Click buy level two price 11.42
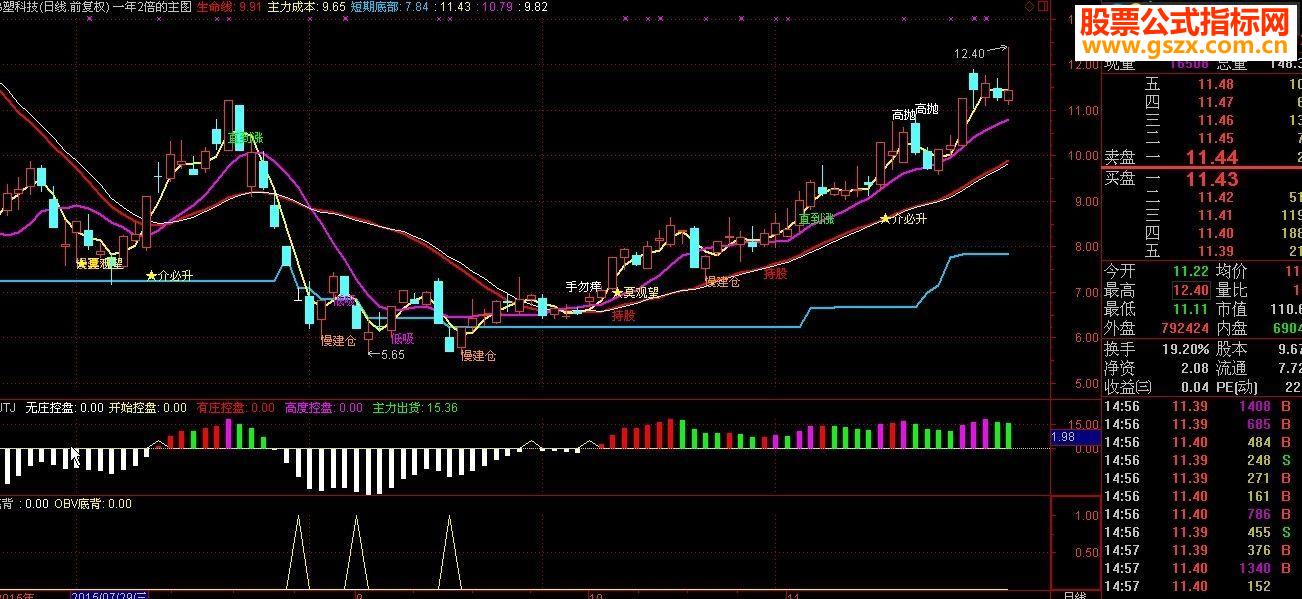The height and width of the screenshot is (599, 1302). tap(1216, 197)
